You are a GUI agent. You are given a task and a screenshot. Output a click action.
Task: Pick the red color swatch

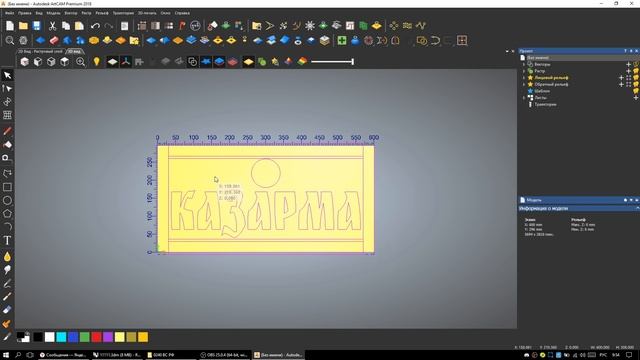96,337
